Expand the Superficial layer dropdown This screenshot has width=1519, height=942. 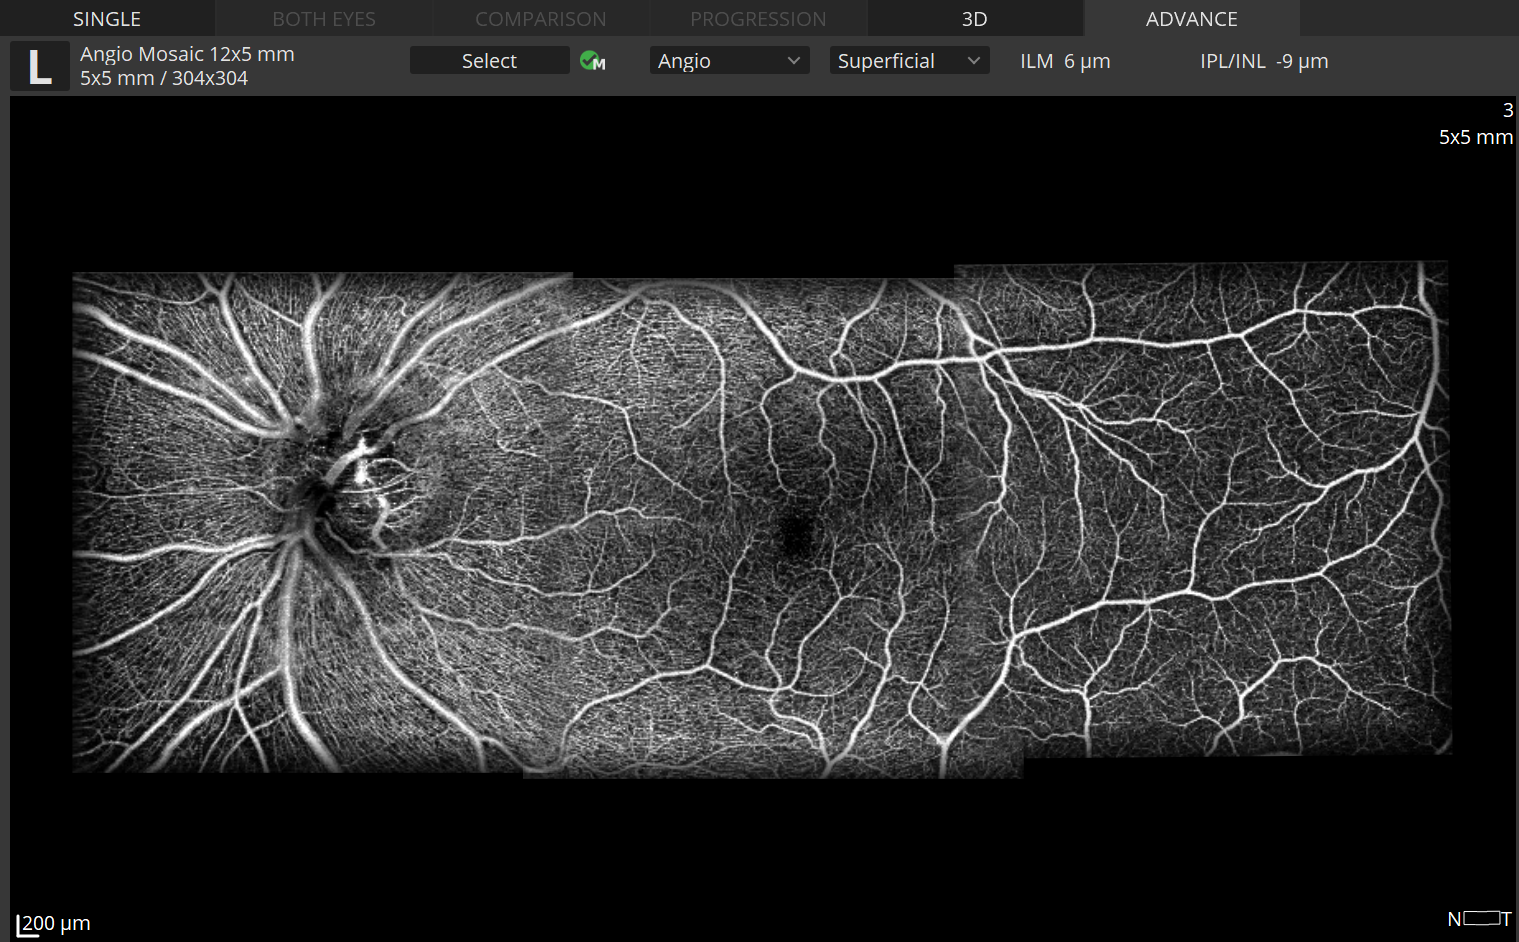[x=909, y=61]
